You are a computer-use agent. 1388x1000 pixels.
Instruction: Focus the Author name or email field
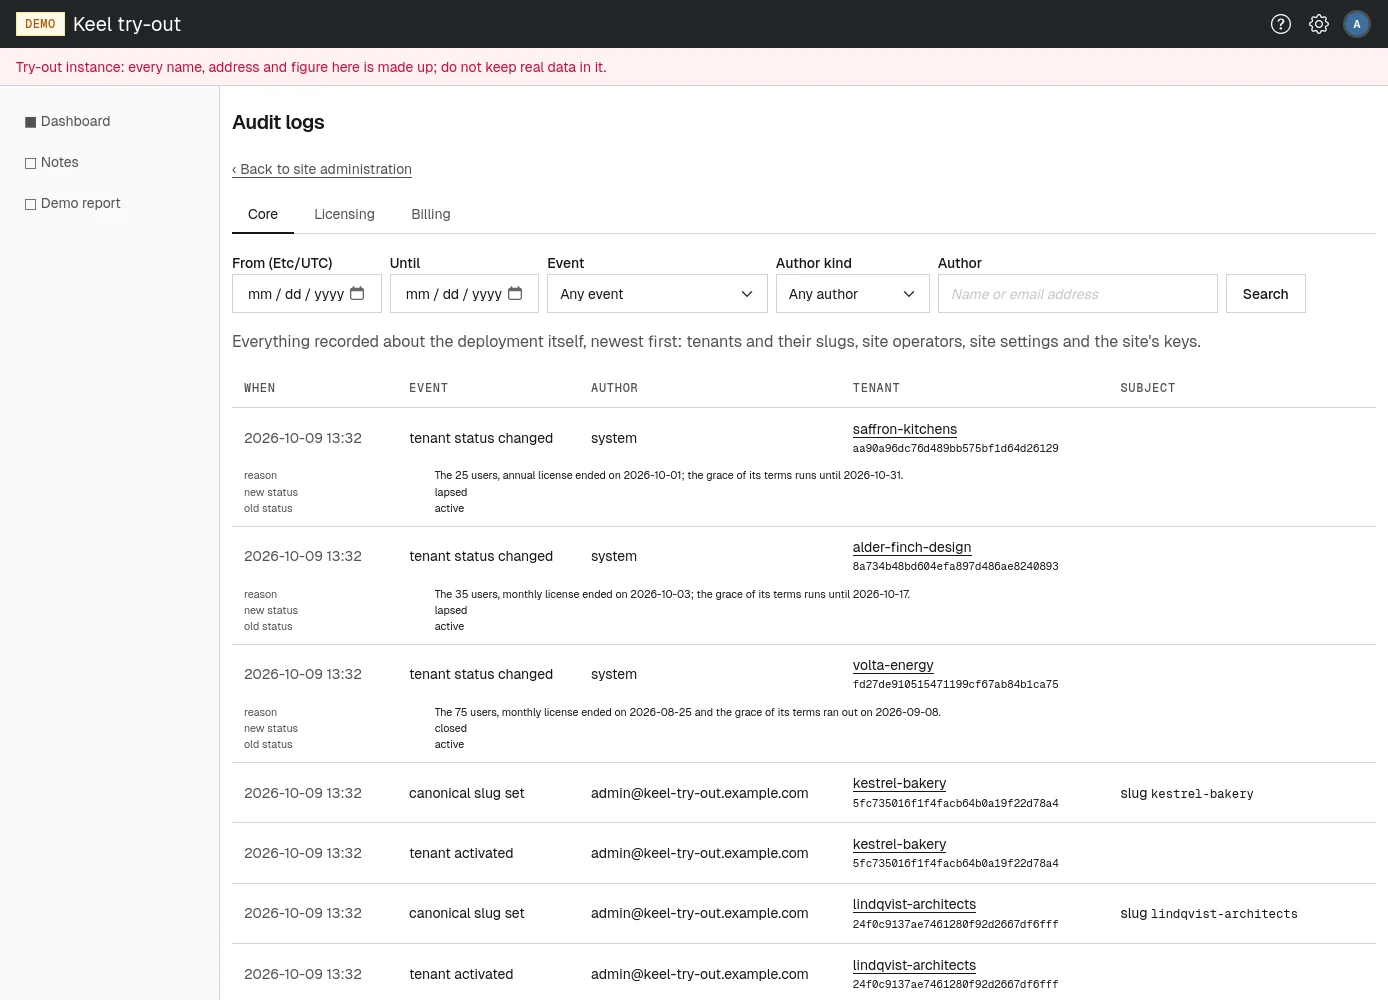pyautogui.click(x=1078, y=294)
